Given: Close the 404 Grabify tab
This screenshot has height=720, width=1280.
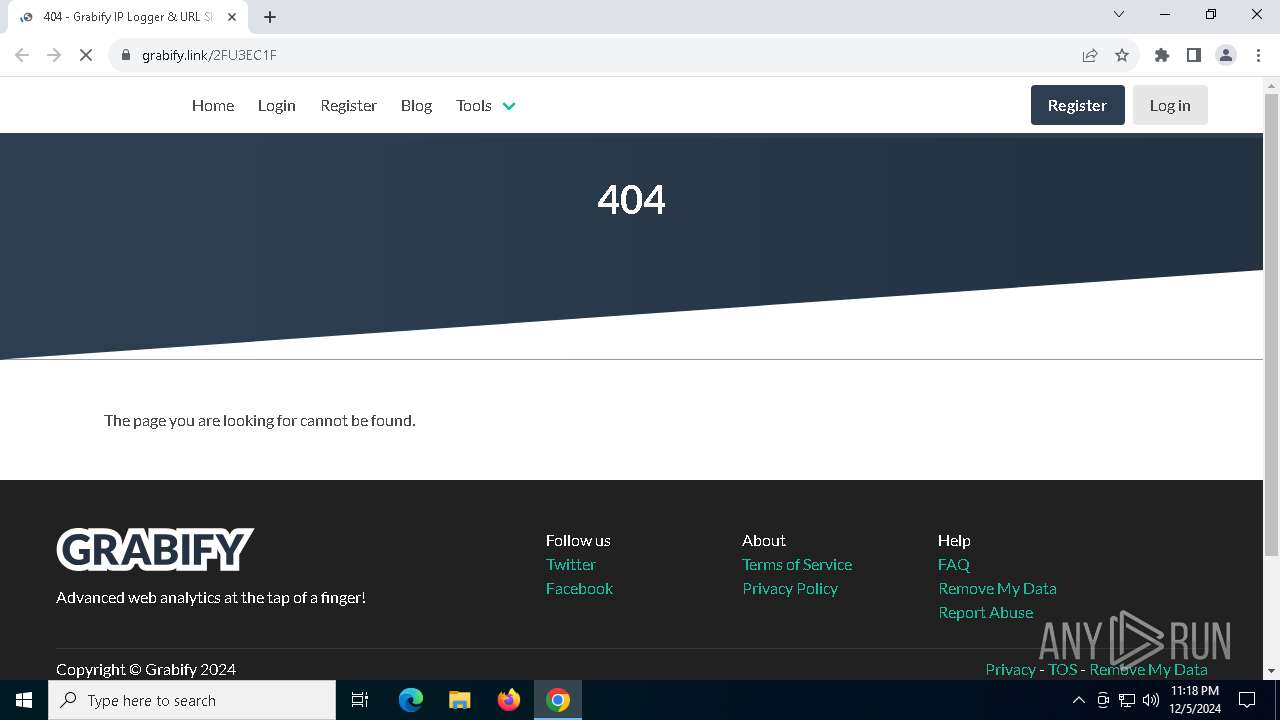Looking at the screenshot, I should coord(232,17).
